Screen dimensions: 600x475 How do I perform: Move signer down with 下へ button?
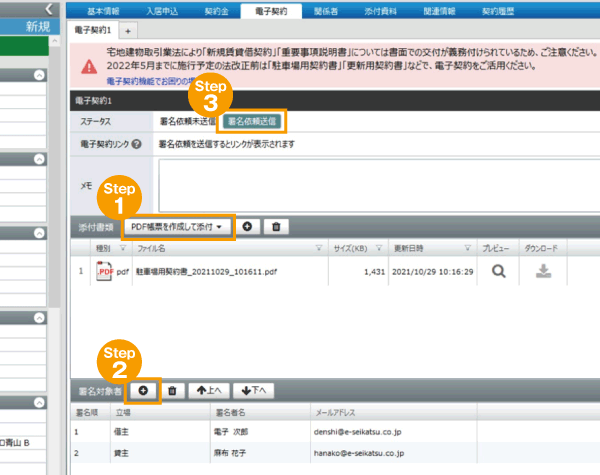click(x=253, y=390)
